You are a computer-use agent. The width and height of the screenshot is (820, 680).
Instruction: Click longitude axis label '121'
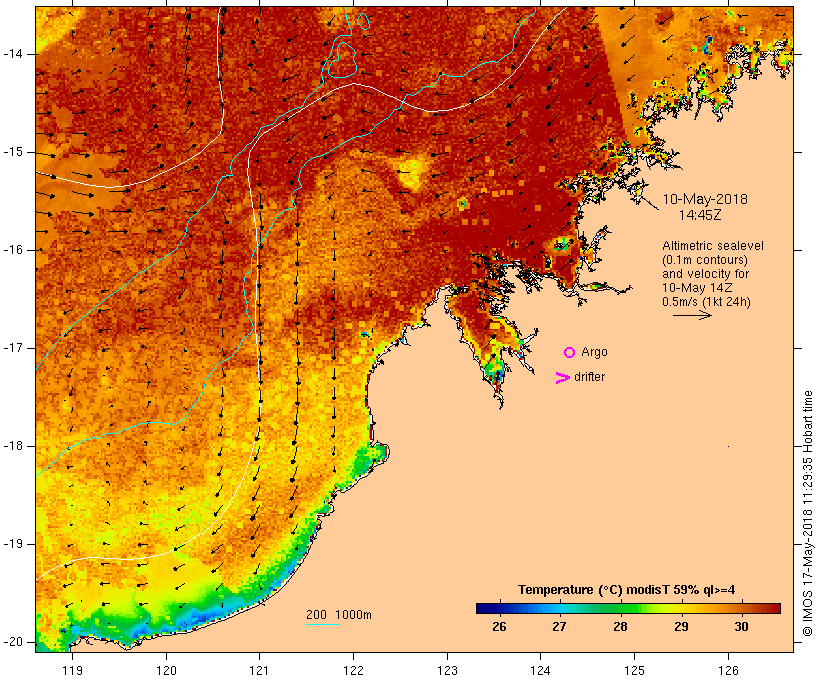[x=259, y=670]
